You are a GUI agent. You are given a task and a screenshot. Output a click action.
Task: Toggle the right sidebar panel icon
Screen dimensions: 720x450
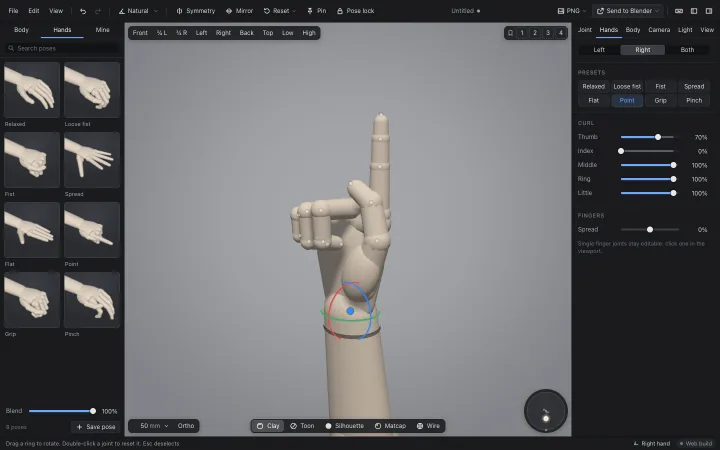(x=709, y=11)
